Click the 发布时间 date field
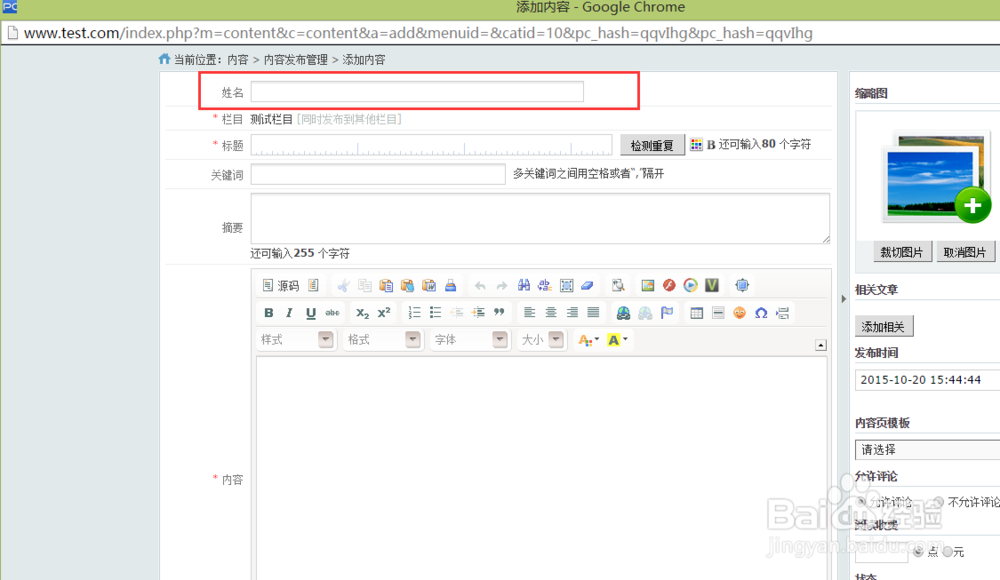Screen dimensions: 1000x580 pos(927,380)
